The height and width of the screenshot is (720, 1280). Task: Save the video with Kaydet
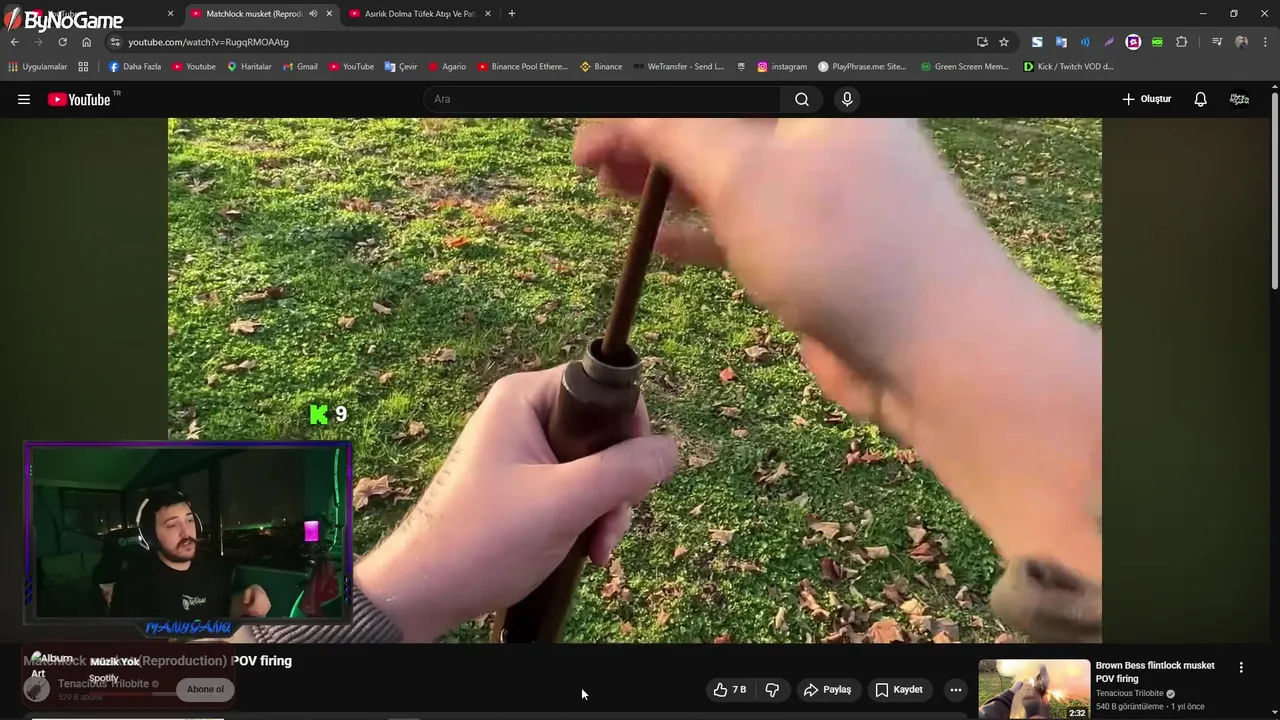(x=899, y=689)
